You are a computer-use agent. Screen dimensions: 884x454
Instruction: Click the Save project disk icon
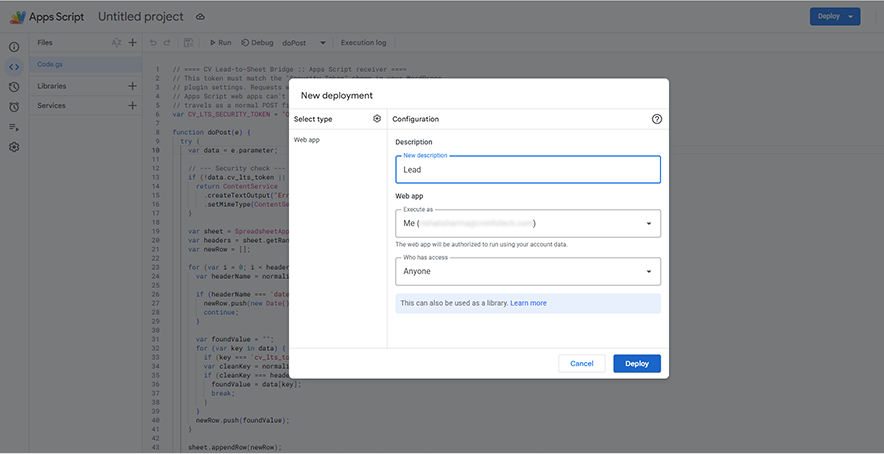pyautogui.click(x=189, y=42)
